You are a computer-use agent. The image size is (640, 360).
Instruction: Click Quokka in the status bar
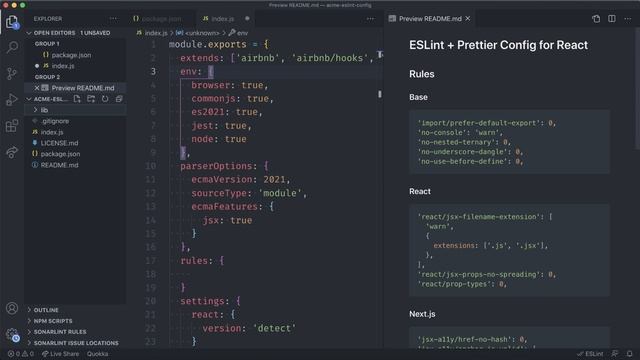coord(98,354)
